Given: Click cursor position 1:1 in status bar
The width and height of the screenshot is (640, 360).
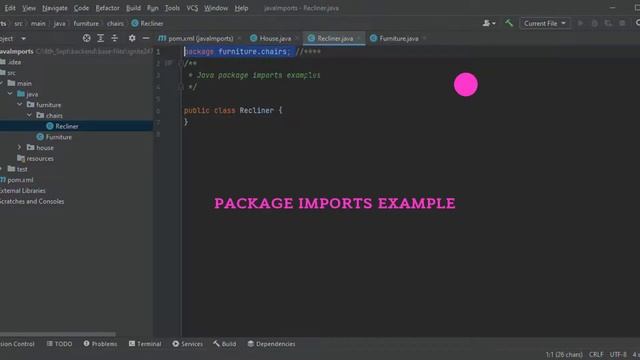Looking at the screenshot, I should click(564, 354).
